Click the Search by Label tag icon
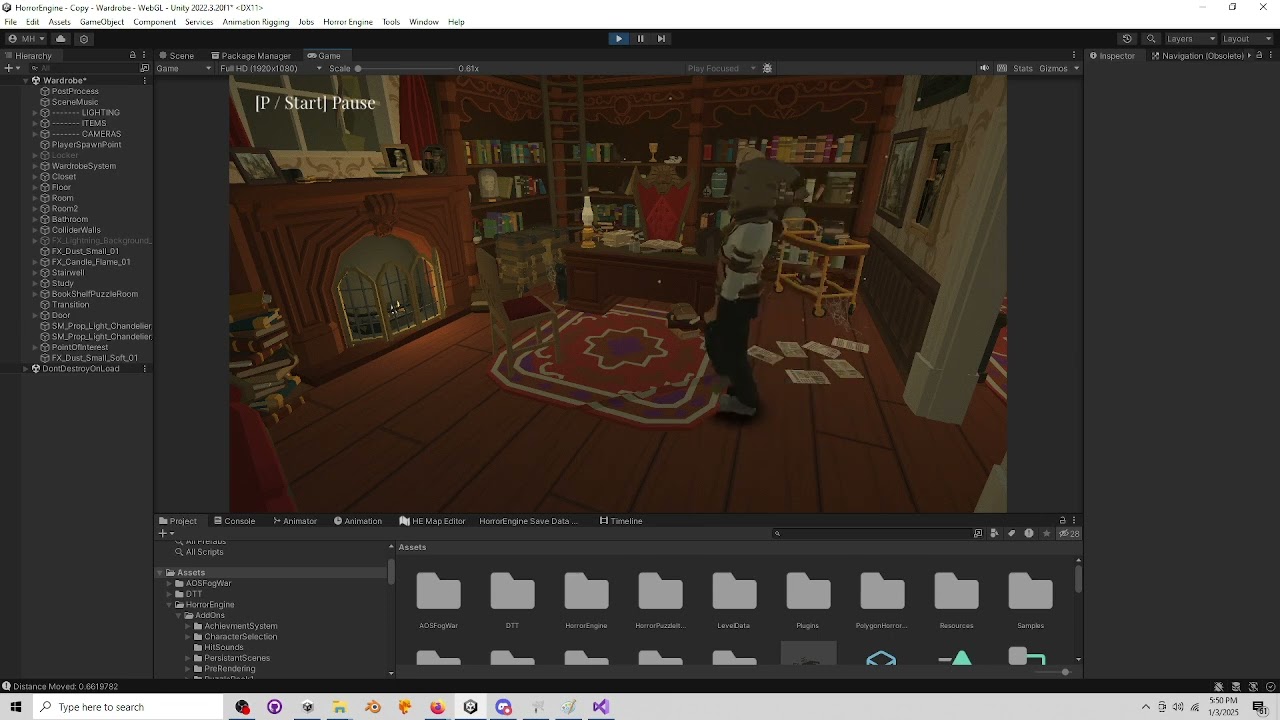This screenshot has height=720, width=1280. click(1011, 534)
